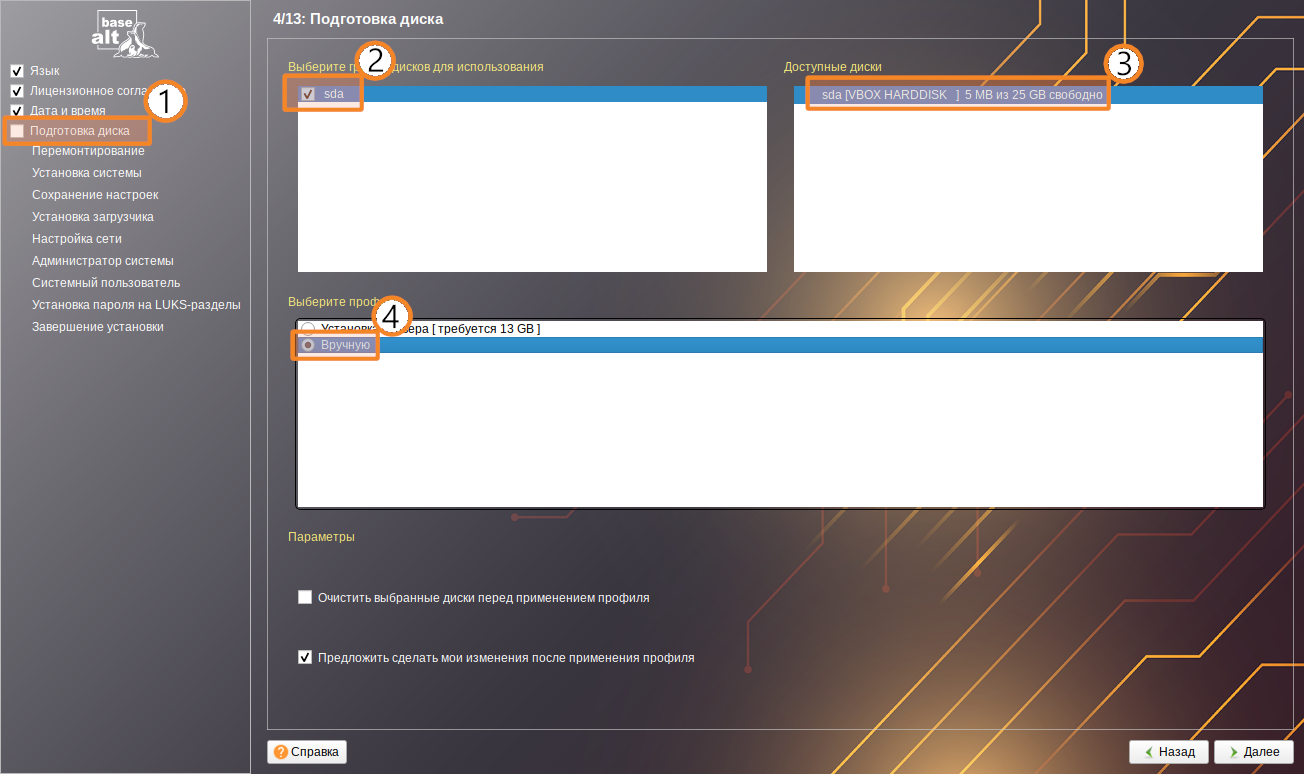
Task: Click annotation marker number 1
Action: [166, 102]
